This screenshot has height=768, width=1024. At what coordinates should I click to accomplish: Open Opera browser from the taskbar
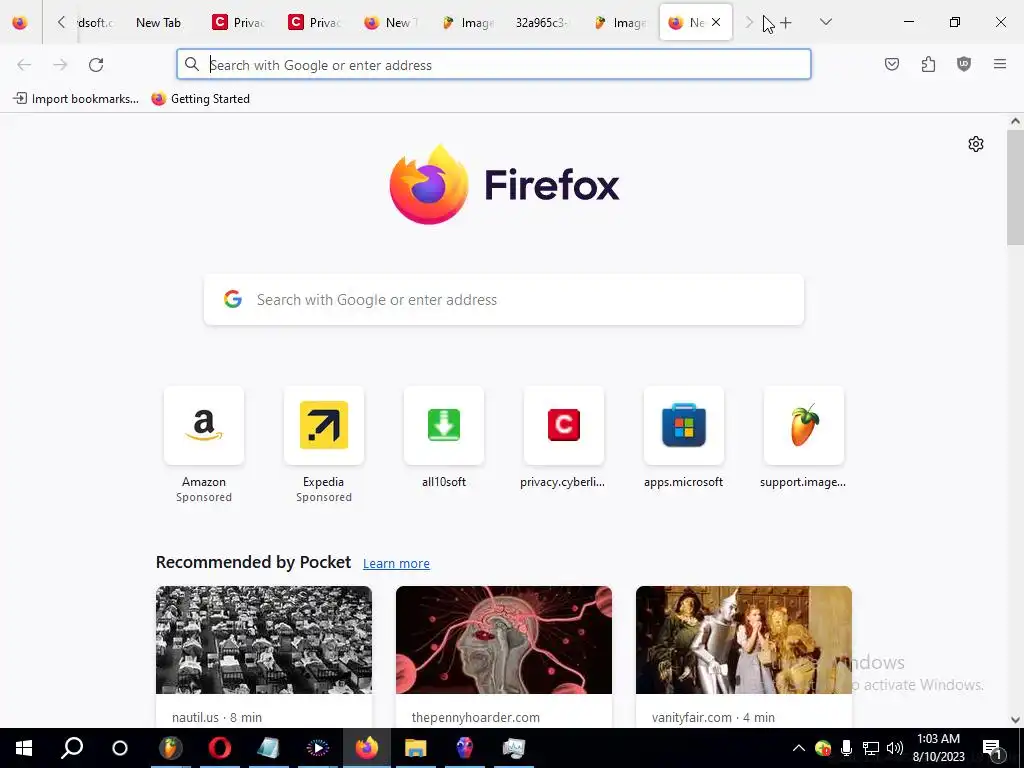219,748
